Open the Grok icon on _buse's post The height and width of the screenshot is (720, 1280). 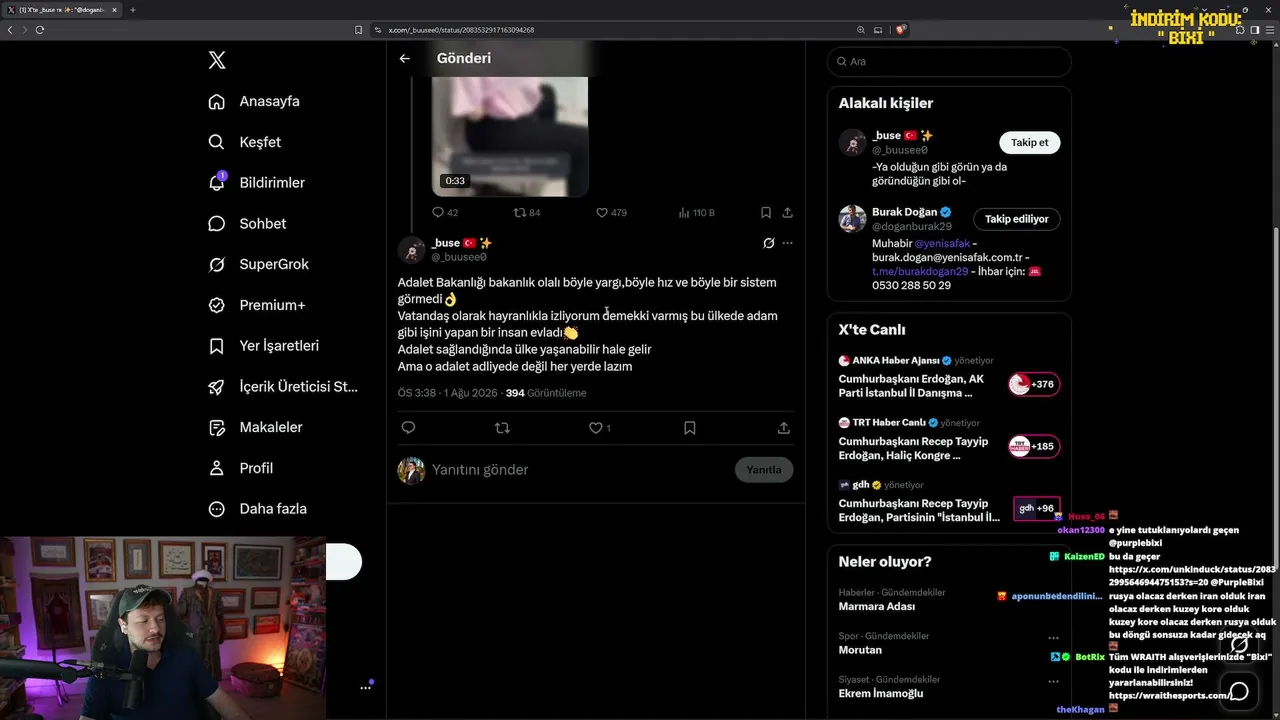[768, 243]
